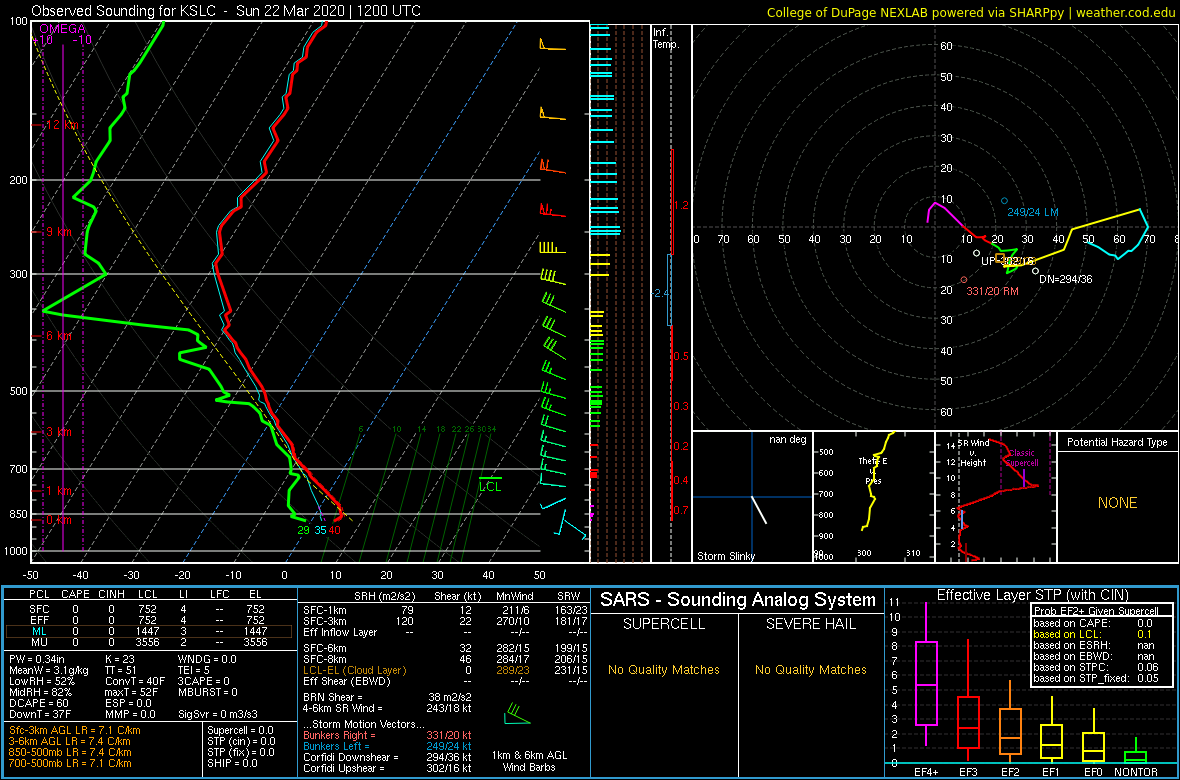Click the Effective Layer STP (with CIN) title

point(1031,596)
